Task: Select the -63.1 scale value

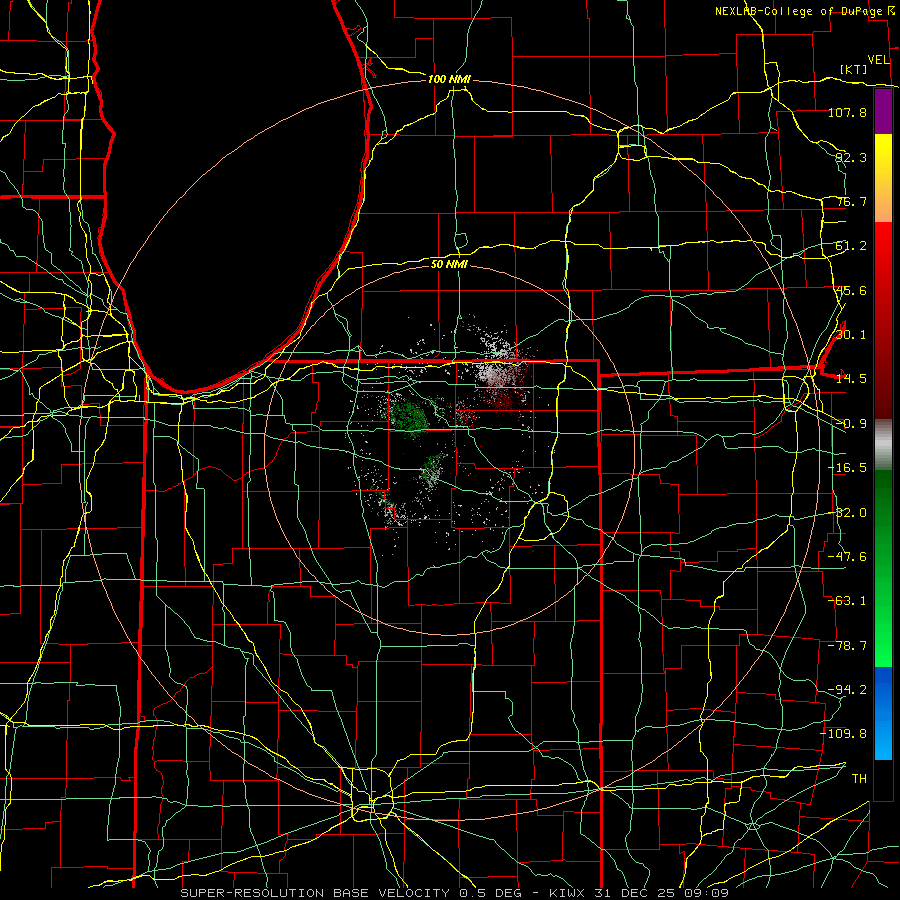Action: coord(847,601)
